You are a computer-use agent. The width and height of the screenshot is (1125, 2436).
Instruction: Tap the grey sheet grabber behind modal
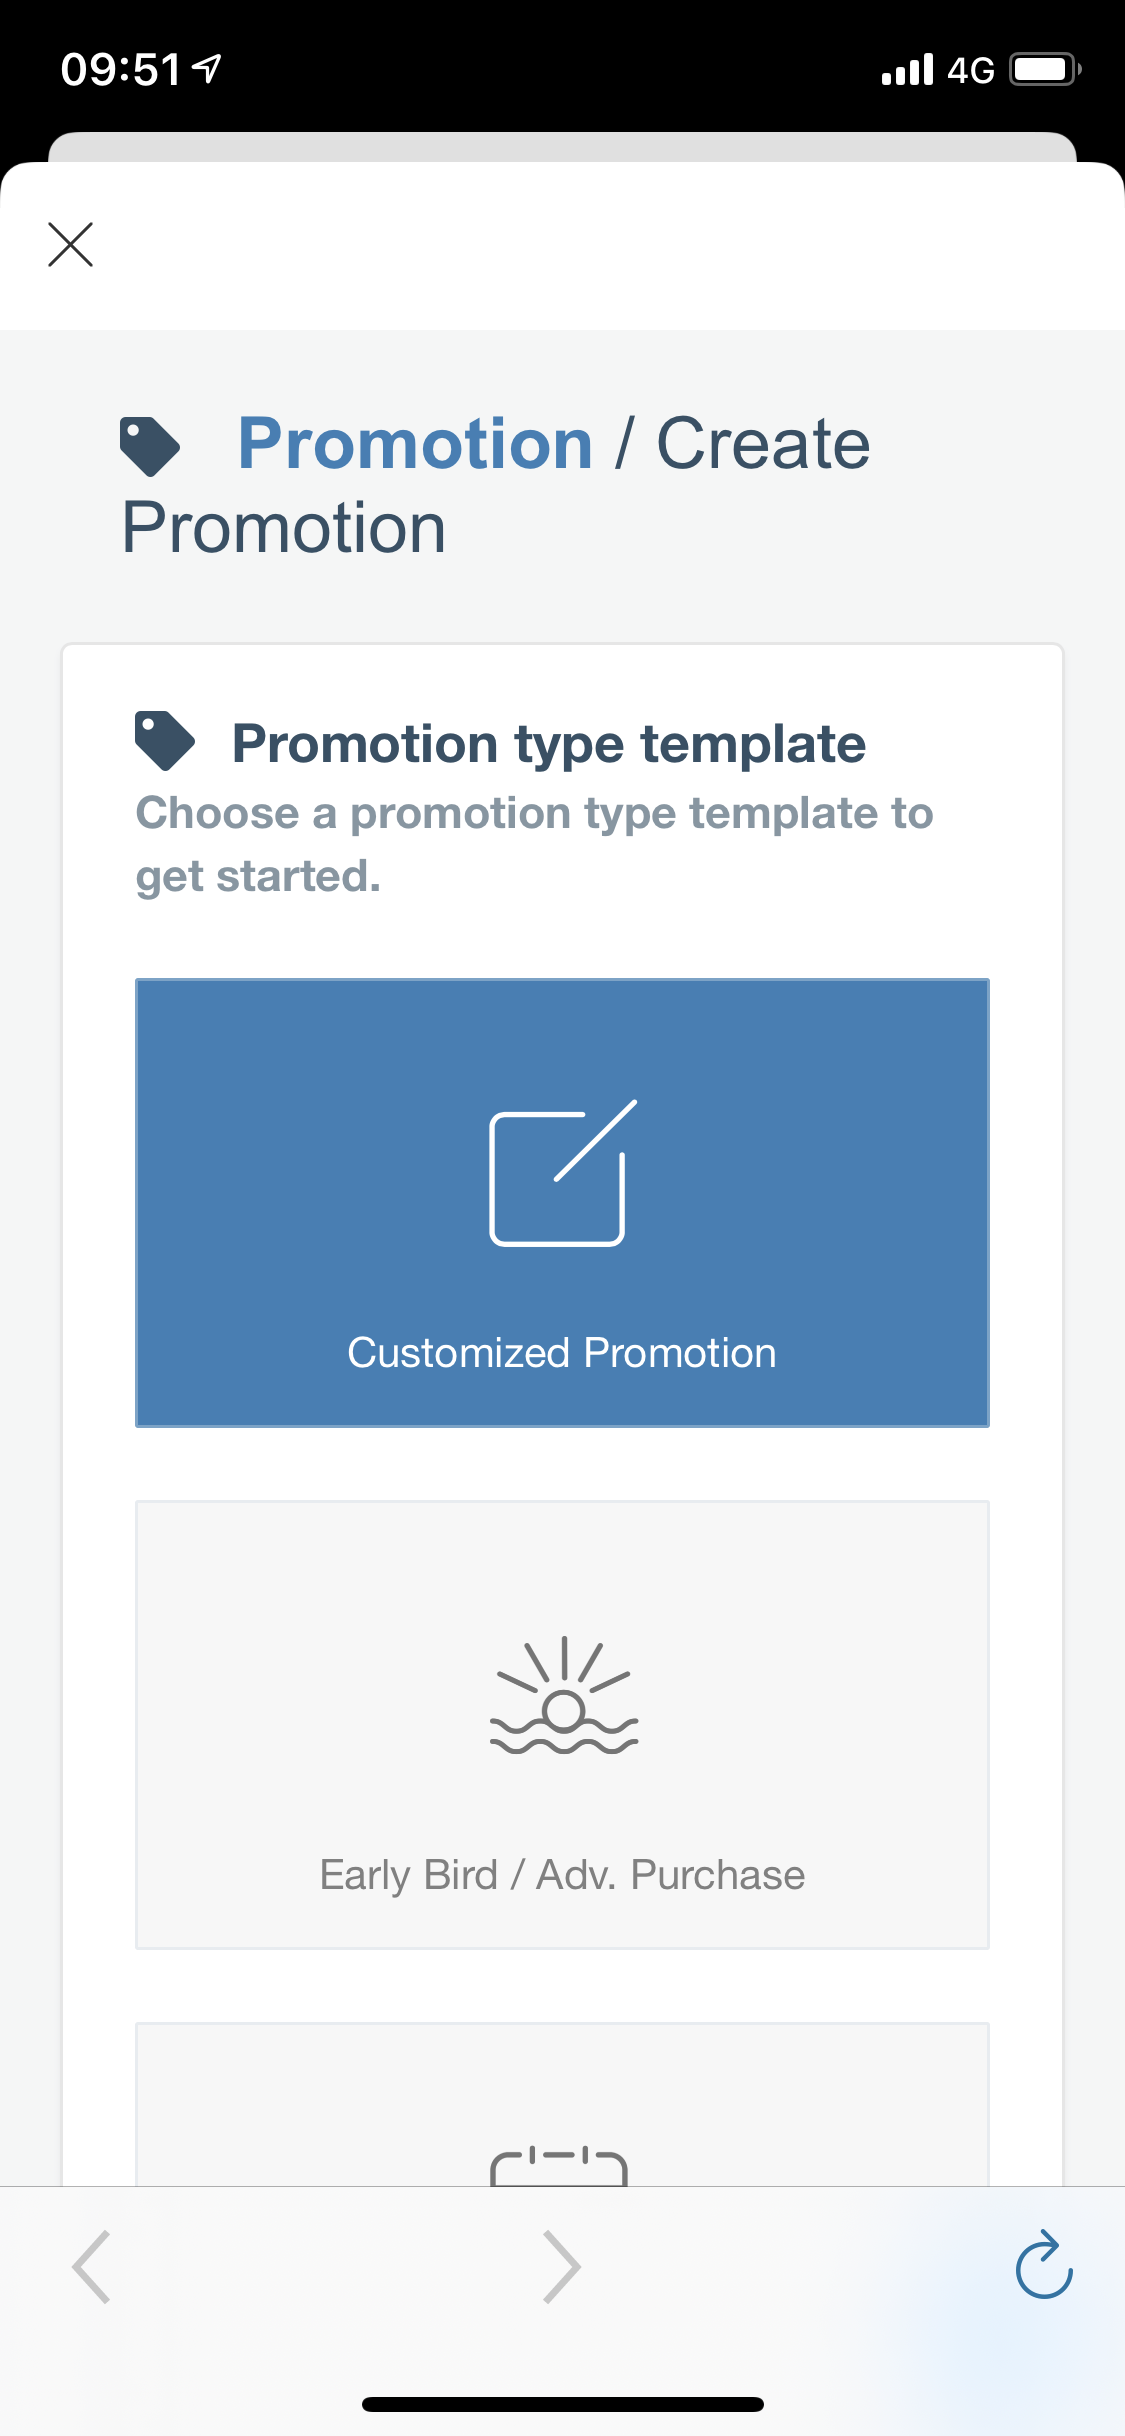(x=562, y=146)
